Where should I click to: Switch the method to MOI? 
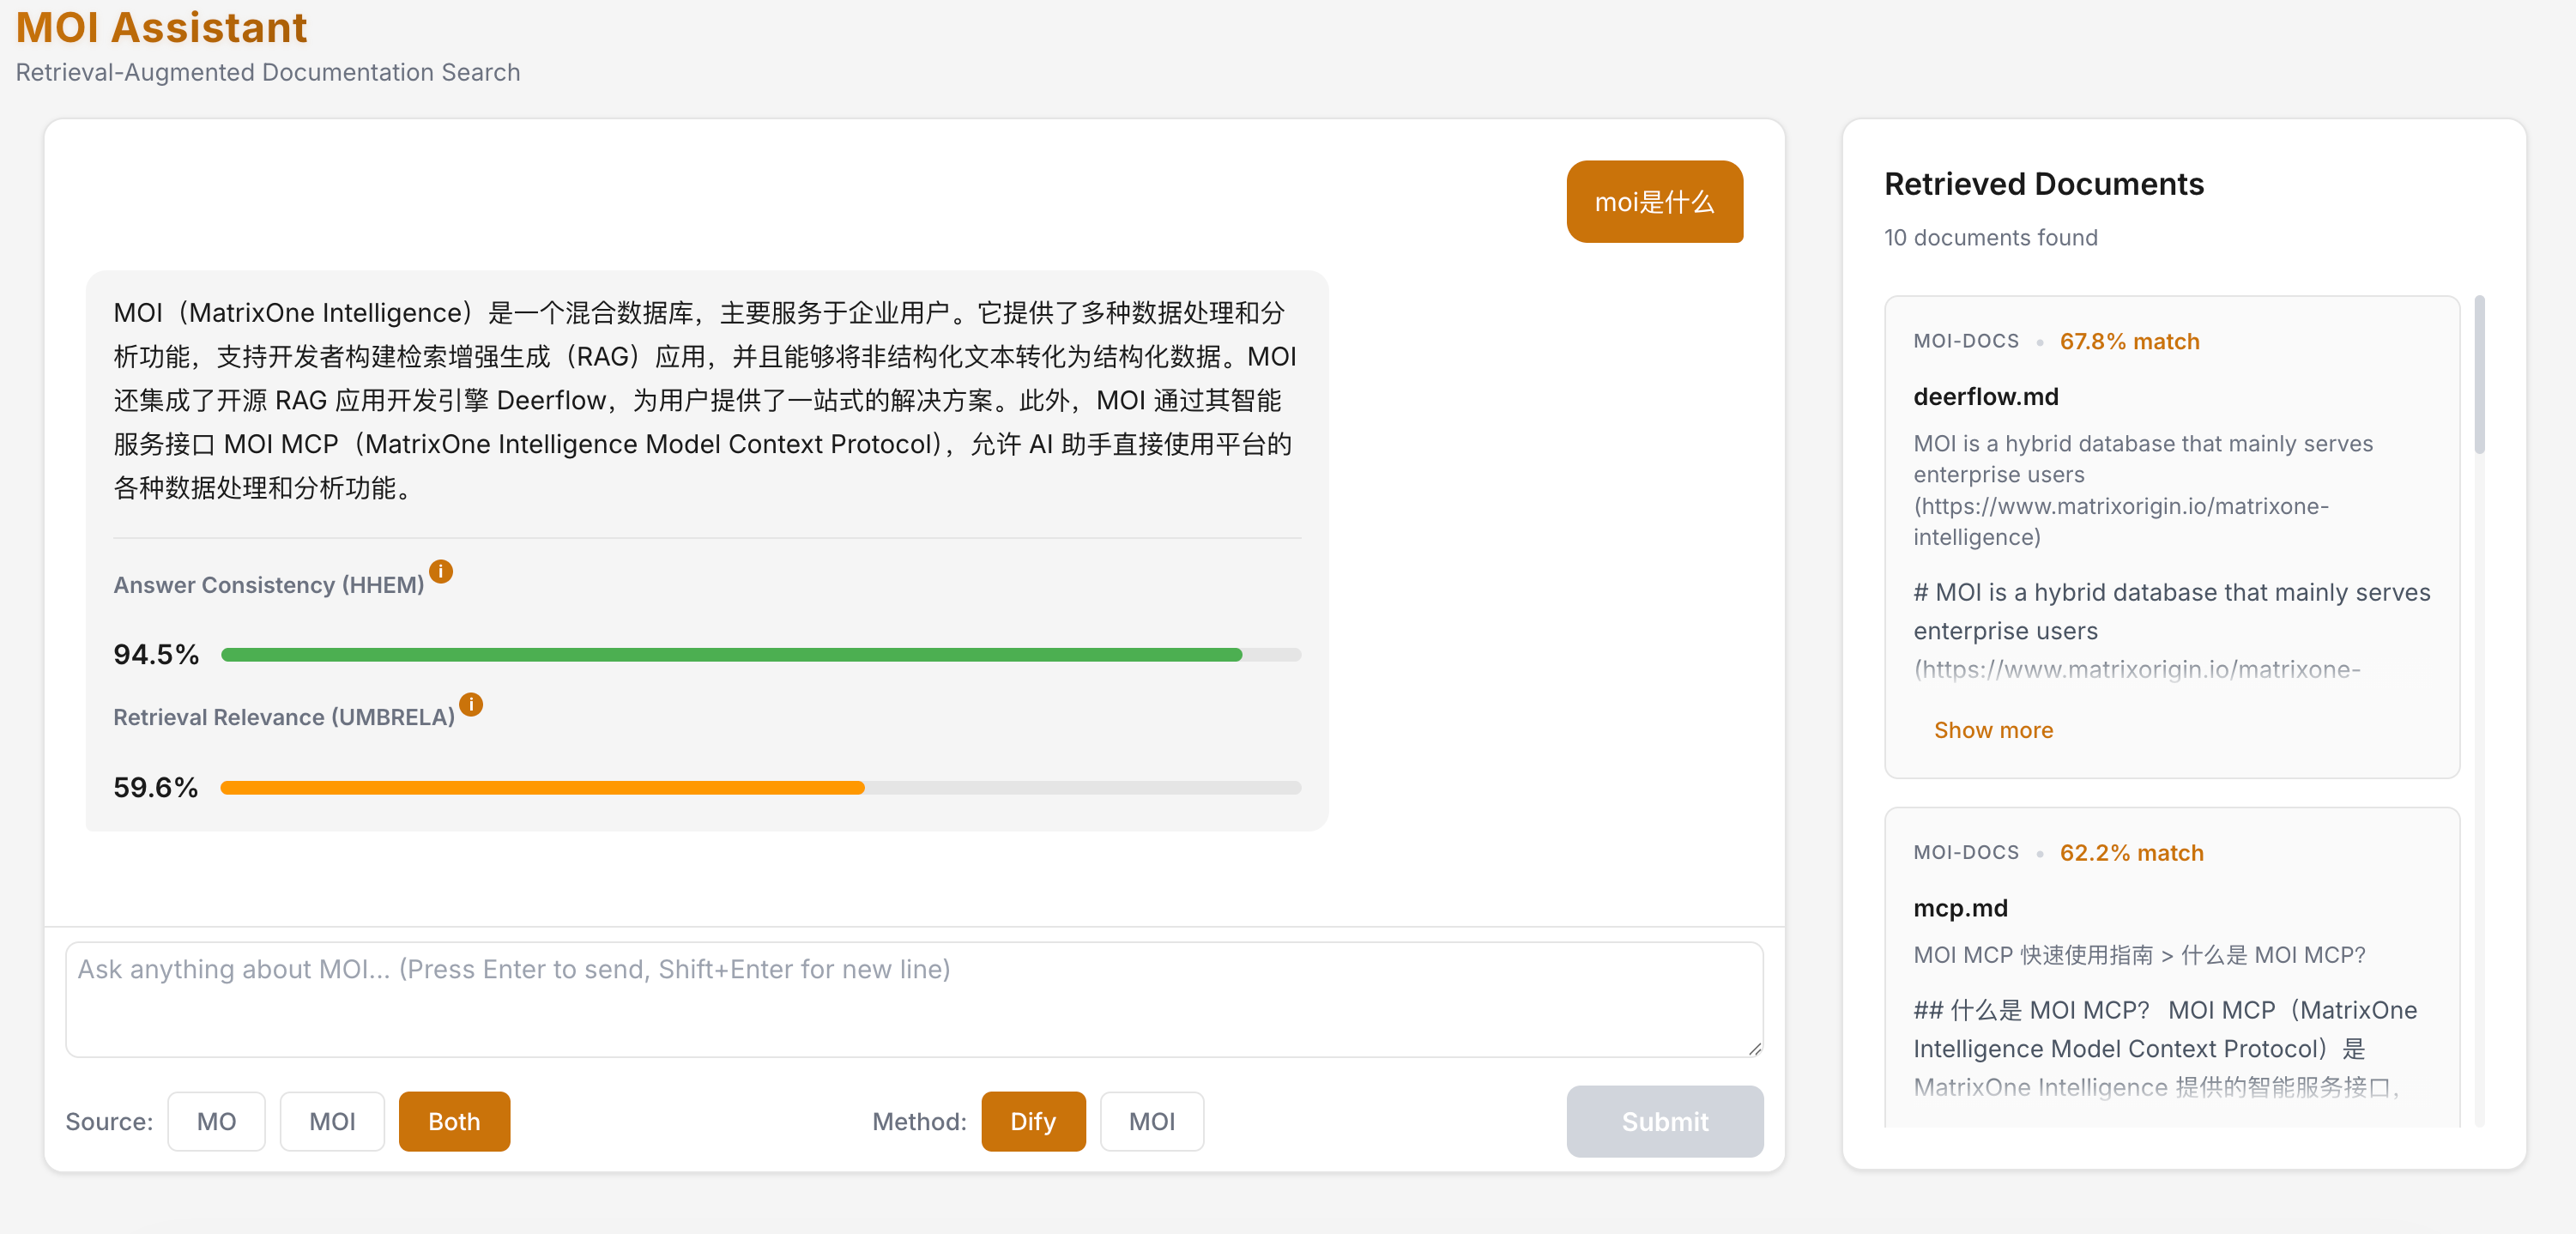(1152, 1121)
